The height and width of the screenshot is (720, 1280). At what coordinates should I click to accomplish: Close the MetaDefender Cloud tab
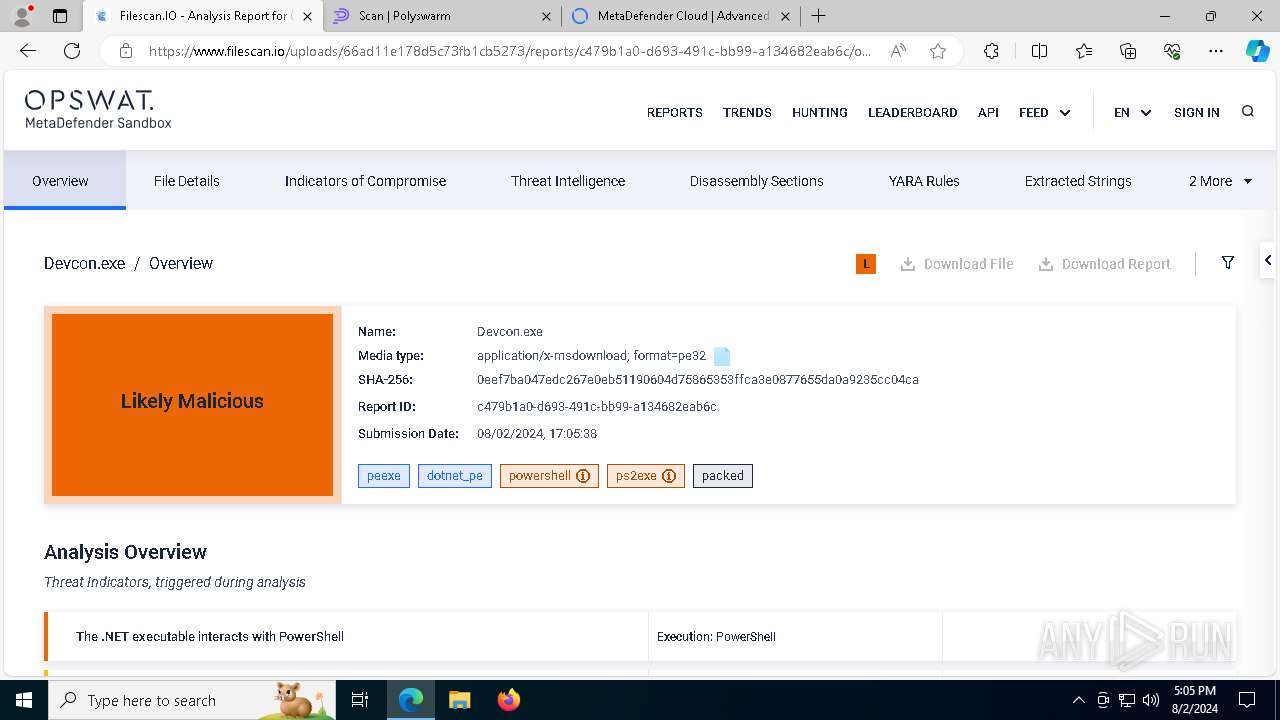pyautogui.click(x=785, y=16)
